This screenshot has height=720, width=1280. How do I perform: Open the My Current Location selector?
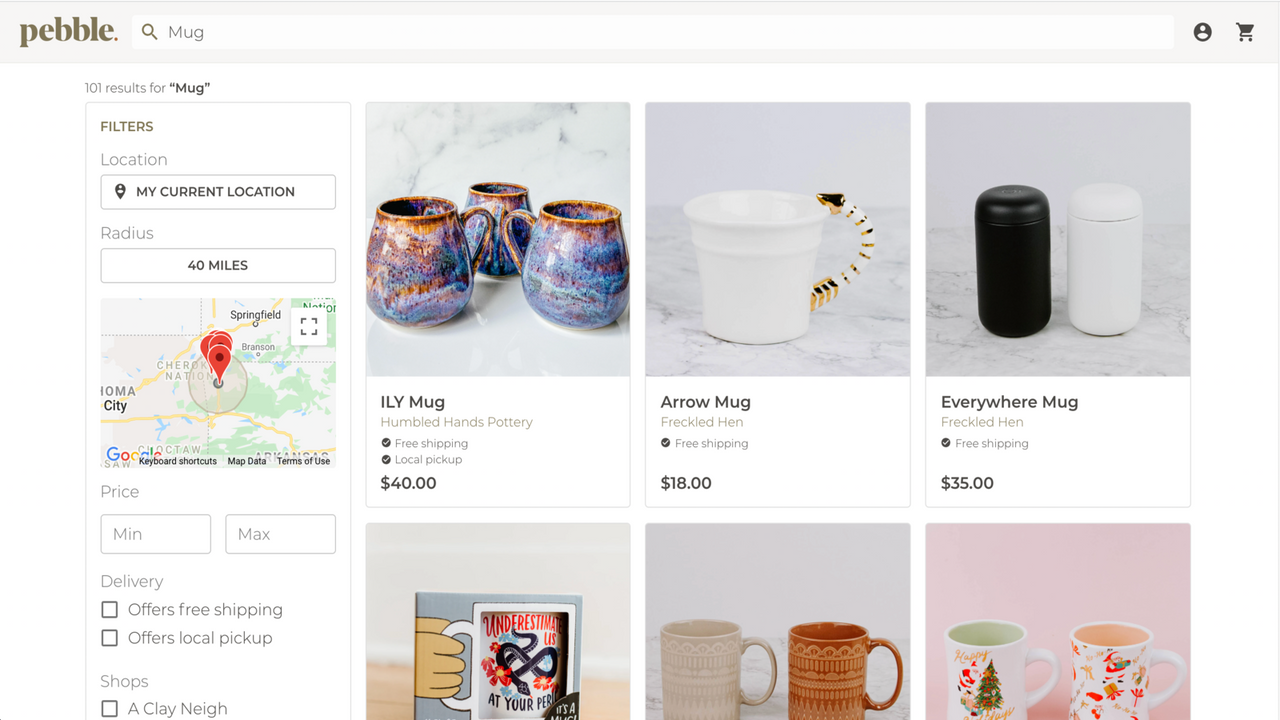coord(217,191)
